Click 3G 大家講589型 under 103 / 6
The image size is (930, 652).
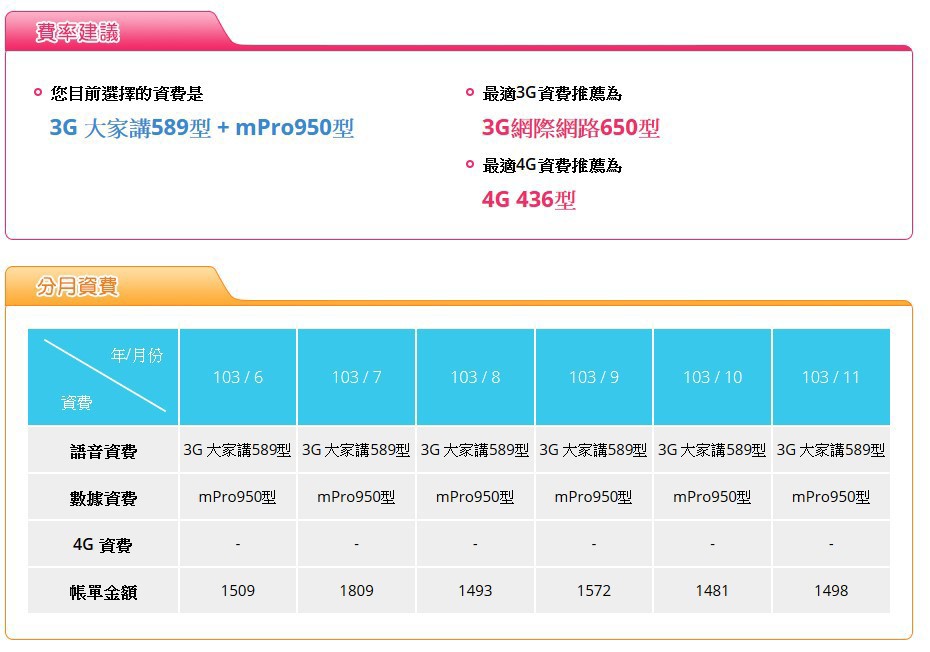(x=237, y=450)
